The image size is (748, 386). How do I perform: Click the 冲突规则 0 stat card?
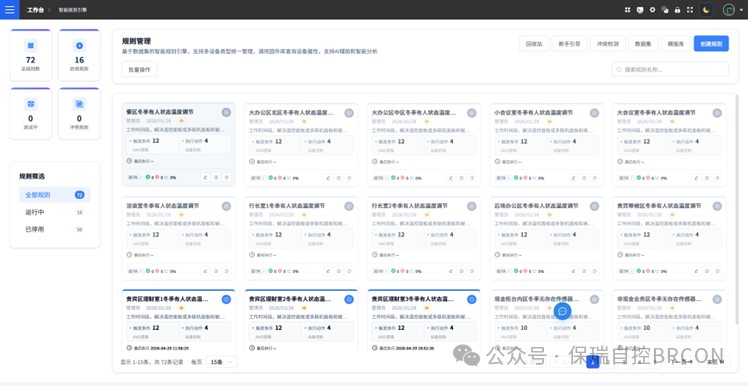point(79,113)
